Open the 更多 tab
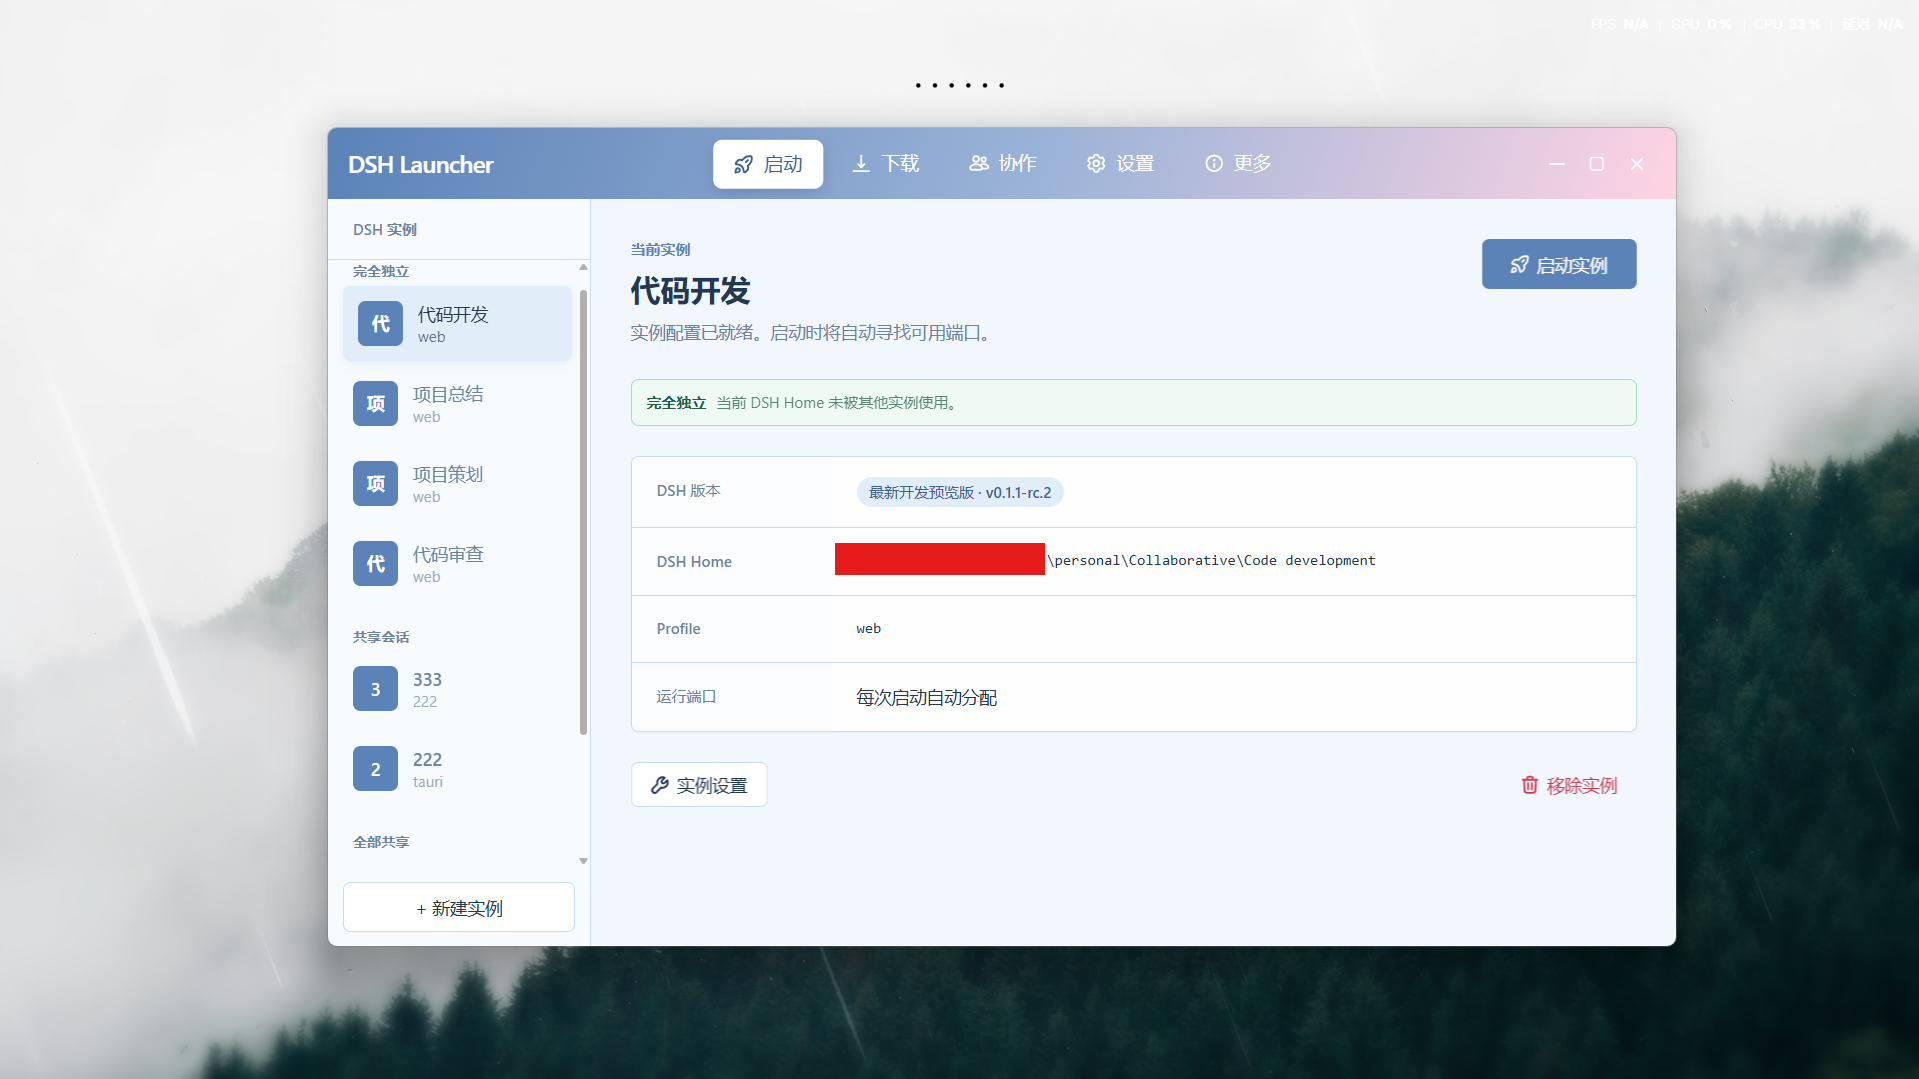The height and width of the screenshot is (1079, 1919). (1238, 164)
